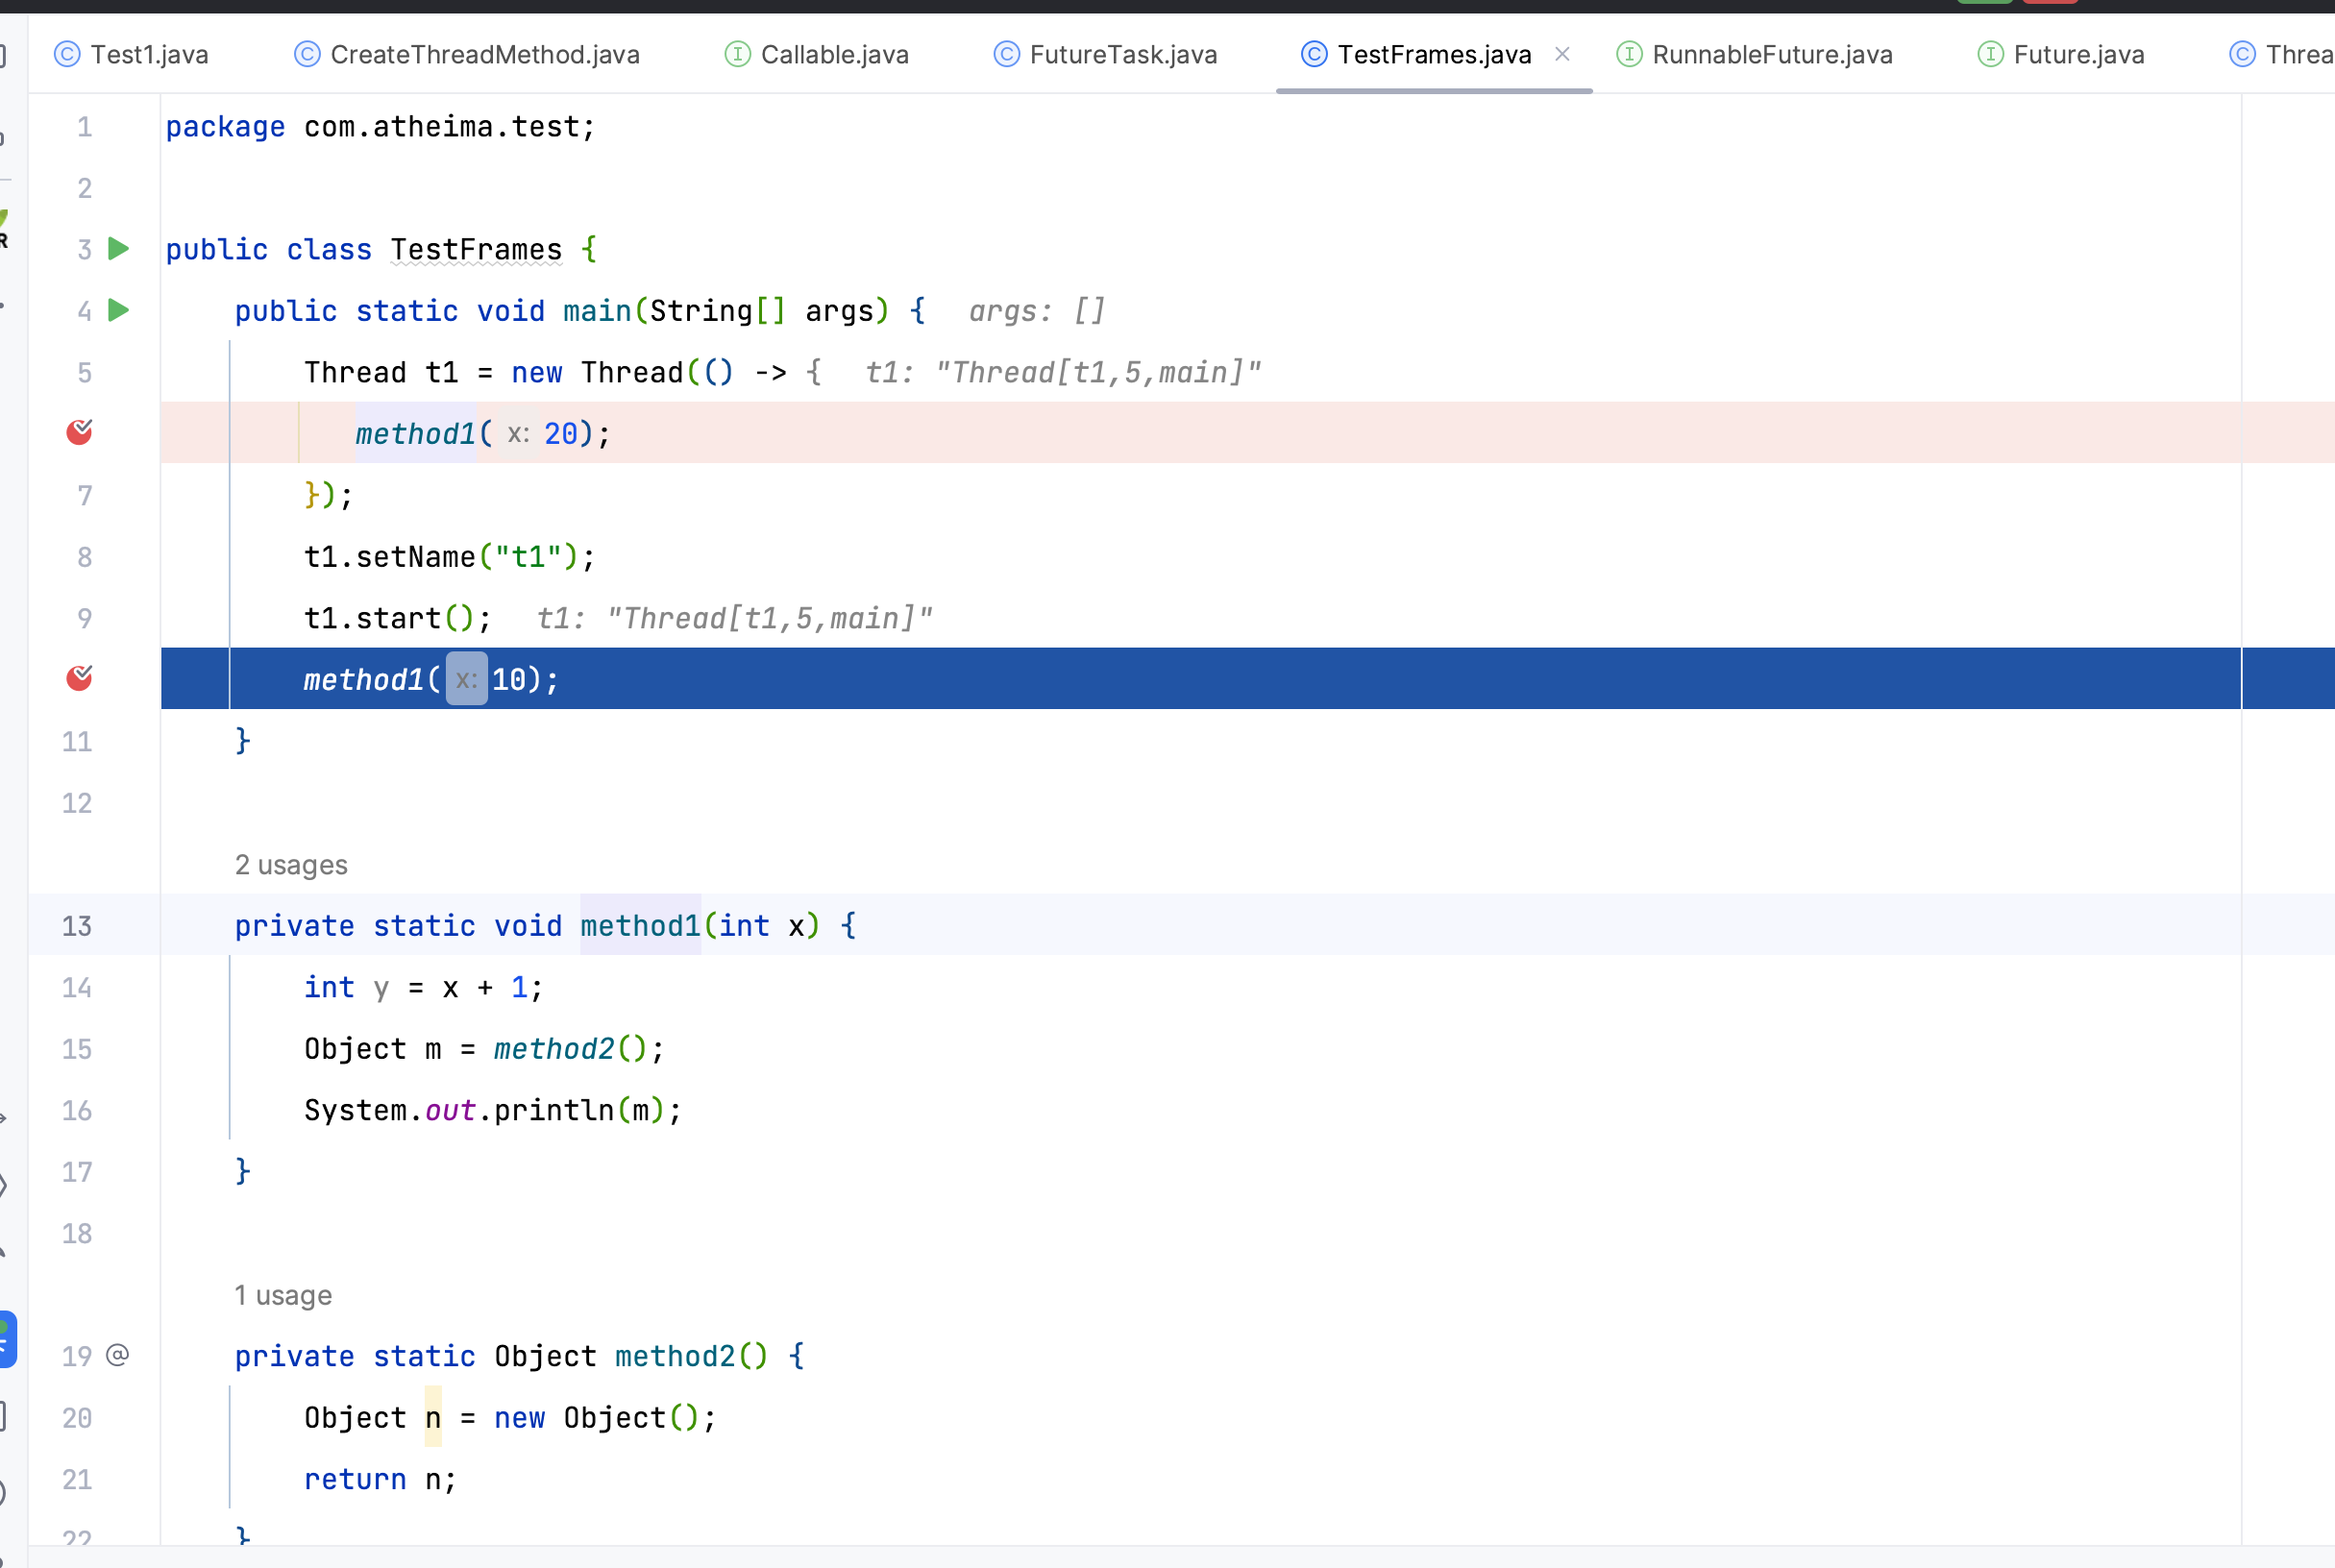The image size is (2335, 1568).
Task: Click the highlighted variable 'n' on line 20
Action: pos(433,1418)
